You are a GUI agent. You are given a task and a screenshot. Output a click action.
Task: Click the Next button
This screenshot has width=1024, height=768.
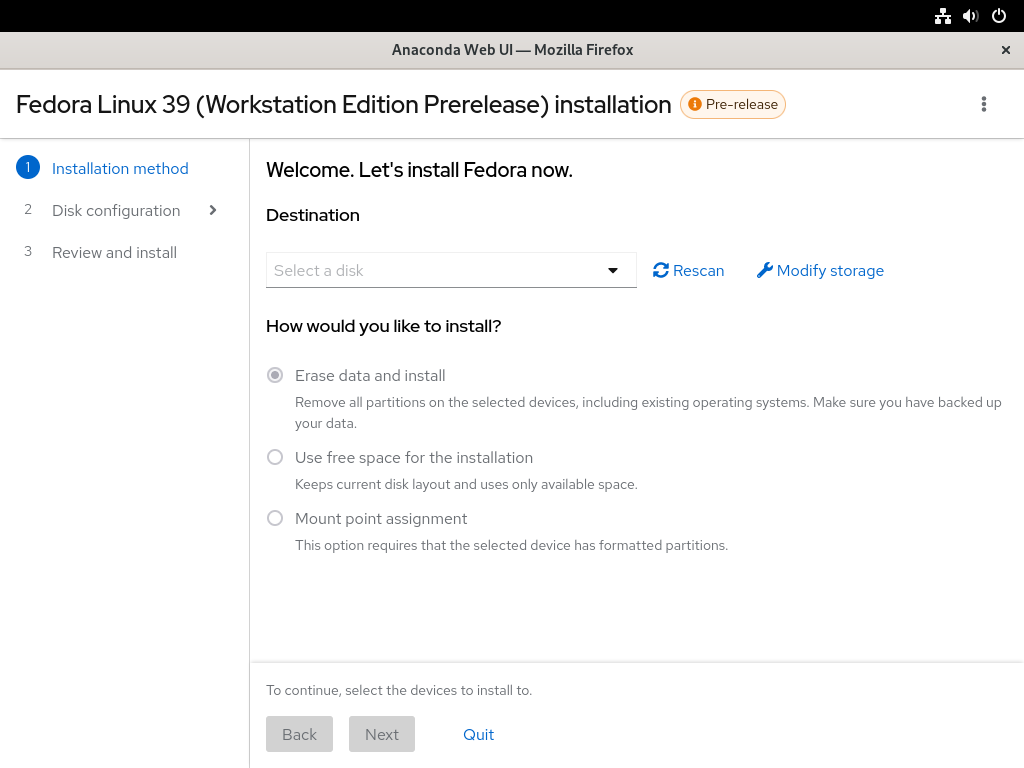(382, 734)
